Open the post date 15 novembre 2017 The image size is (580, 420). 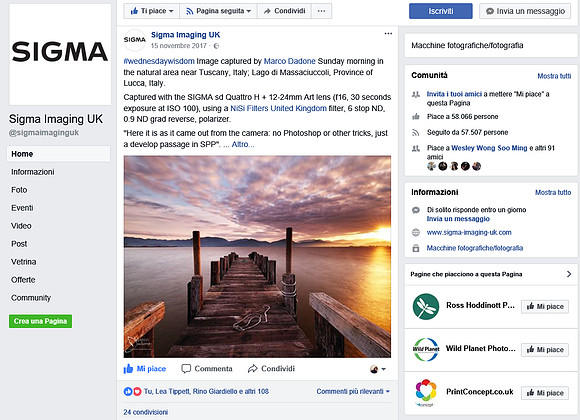click(x=179, y=46)
